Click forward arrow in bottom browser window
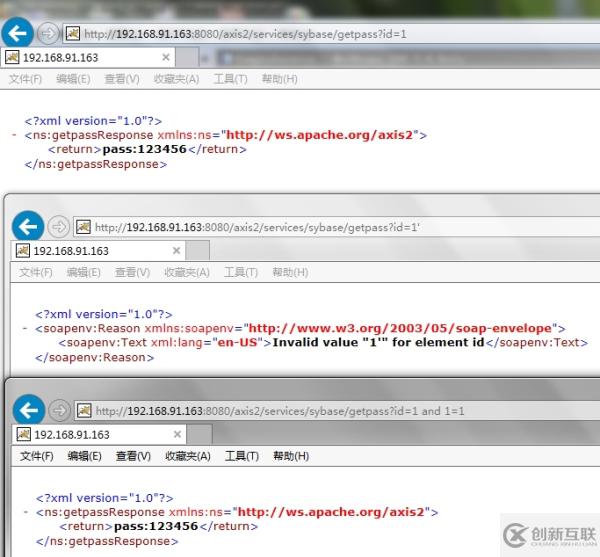600x557 pixels. pyautogui.click(x=60, y=410)
